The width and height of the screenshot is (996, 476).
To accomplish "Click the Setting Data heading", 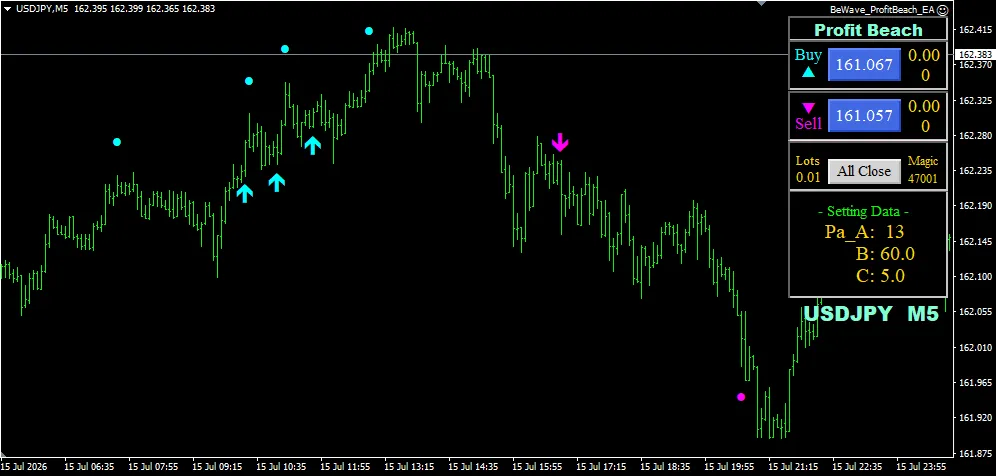I will [x=863, y=211].
